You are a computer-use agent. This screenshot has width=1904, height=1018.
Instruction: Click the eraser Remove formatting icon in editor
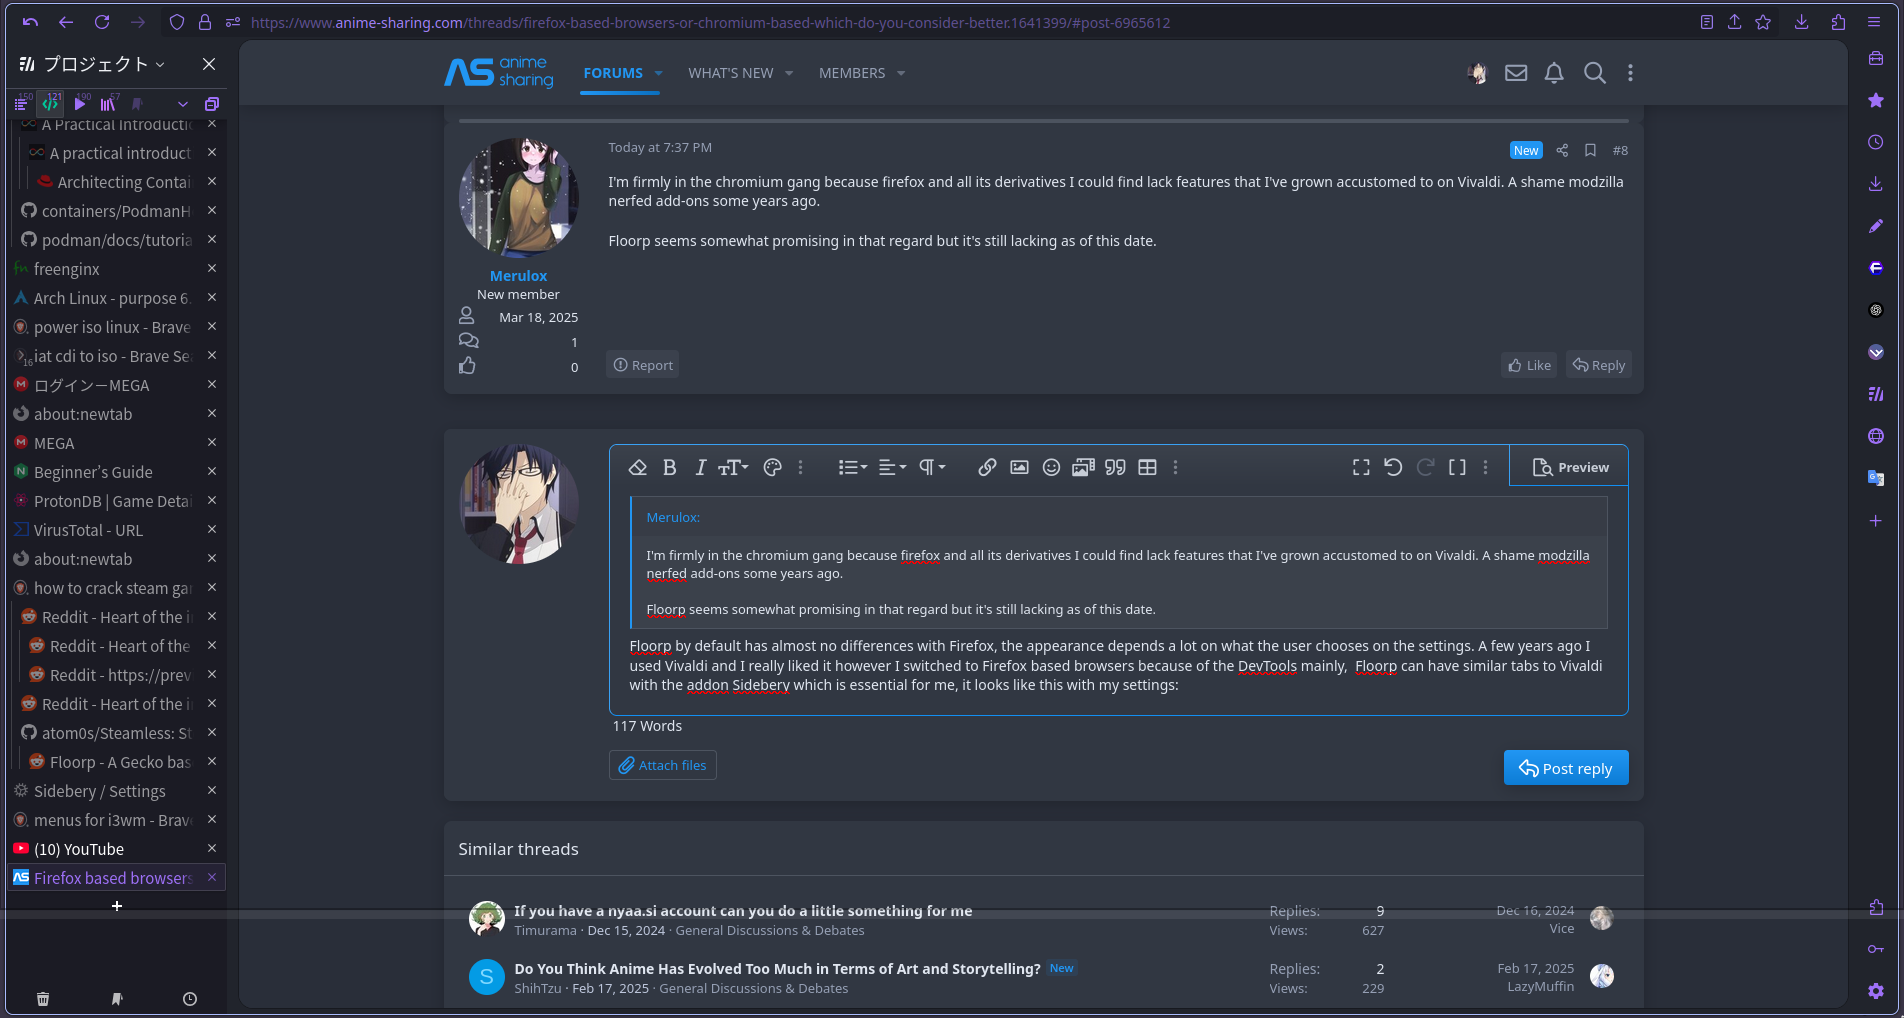pos(637,467)
